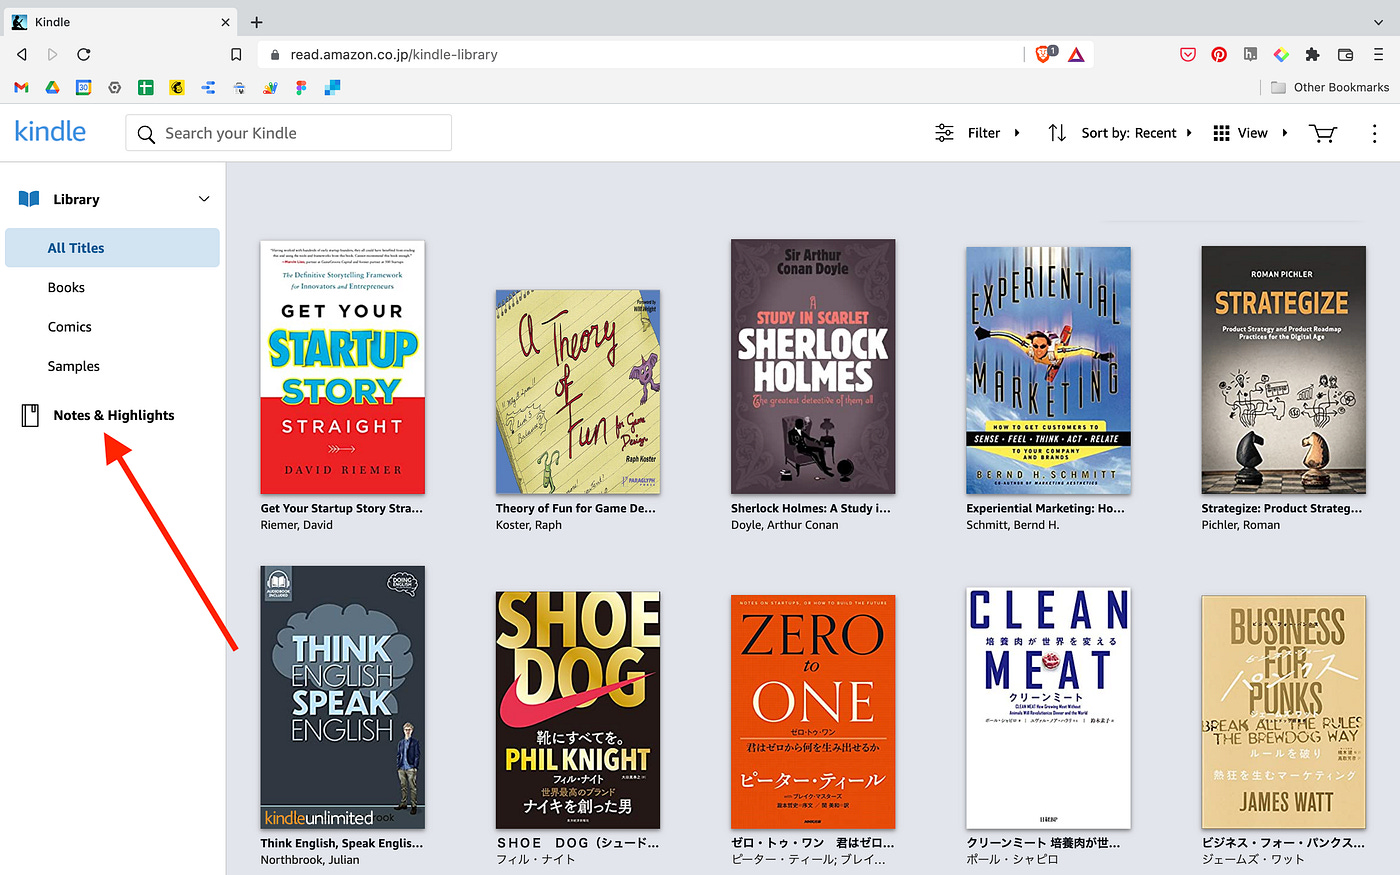Select All Titles in the sidebar
Screen dimensions: 1400x875
pyautogui.click(x=76, y=248)
